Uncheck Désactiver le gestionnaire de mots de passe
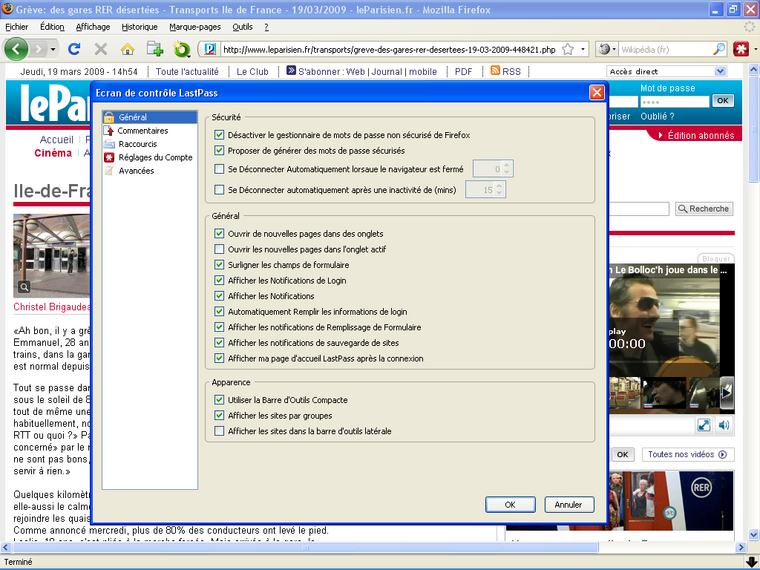This screenshot has height=570, width=760. (x=219, y=135)
